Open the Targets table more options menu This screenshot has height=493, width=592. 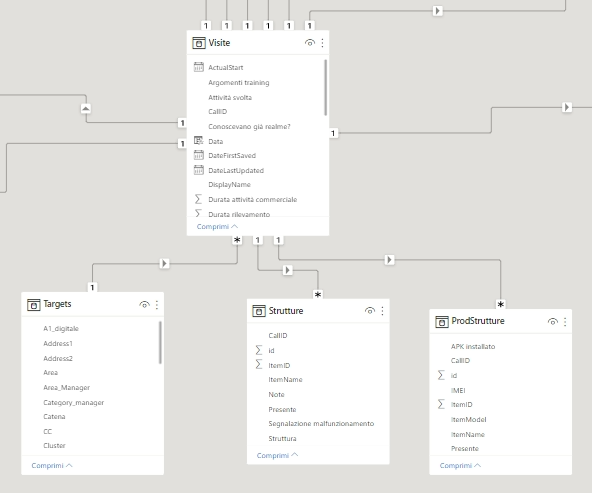coord(157,305)
